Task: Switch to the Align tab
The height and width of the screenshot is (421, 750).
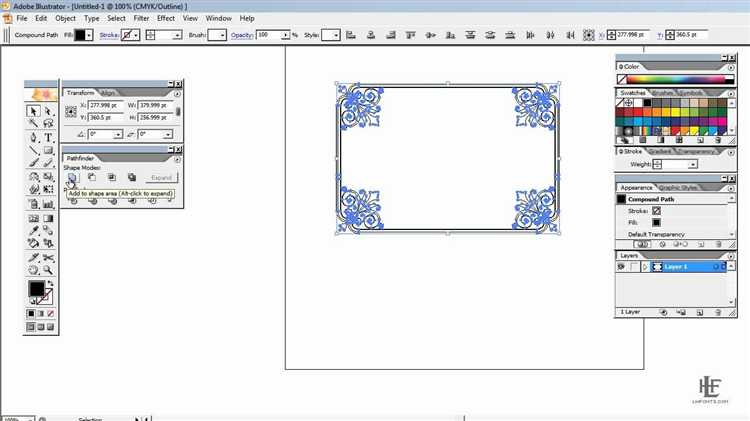Action: pyautogui.click(x=110, y=93)
